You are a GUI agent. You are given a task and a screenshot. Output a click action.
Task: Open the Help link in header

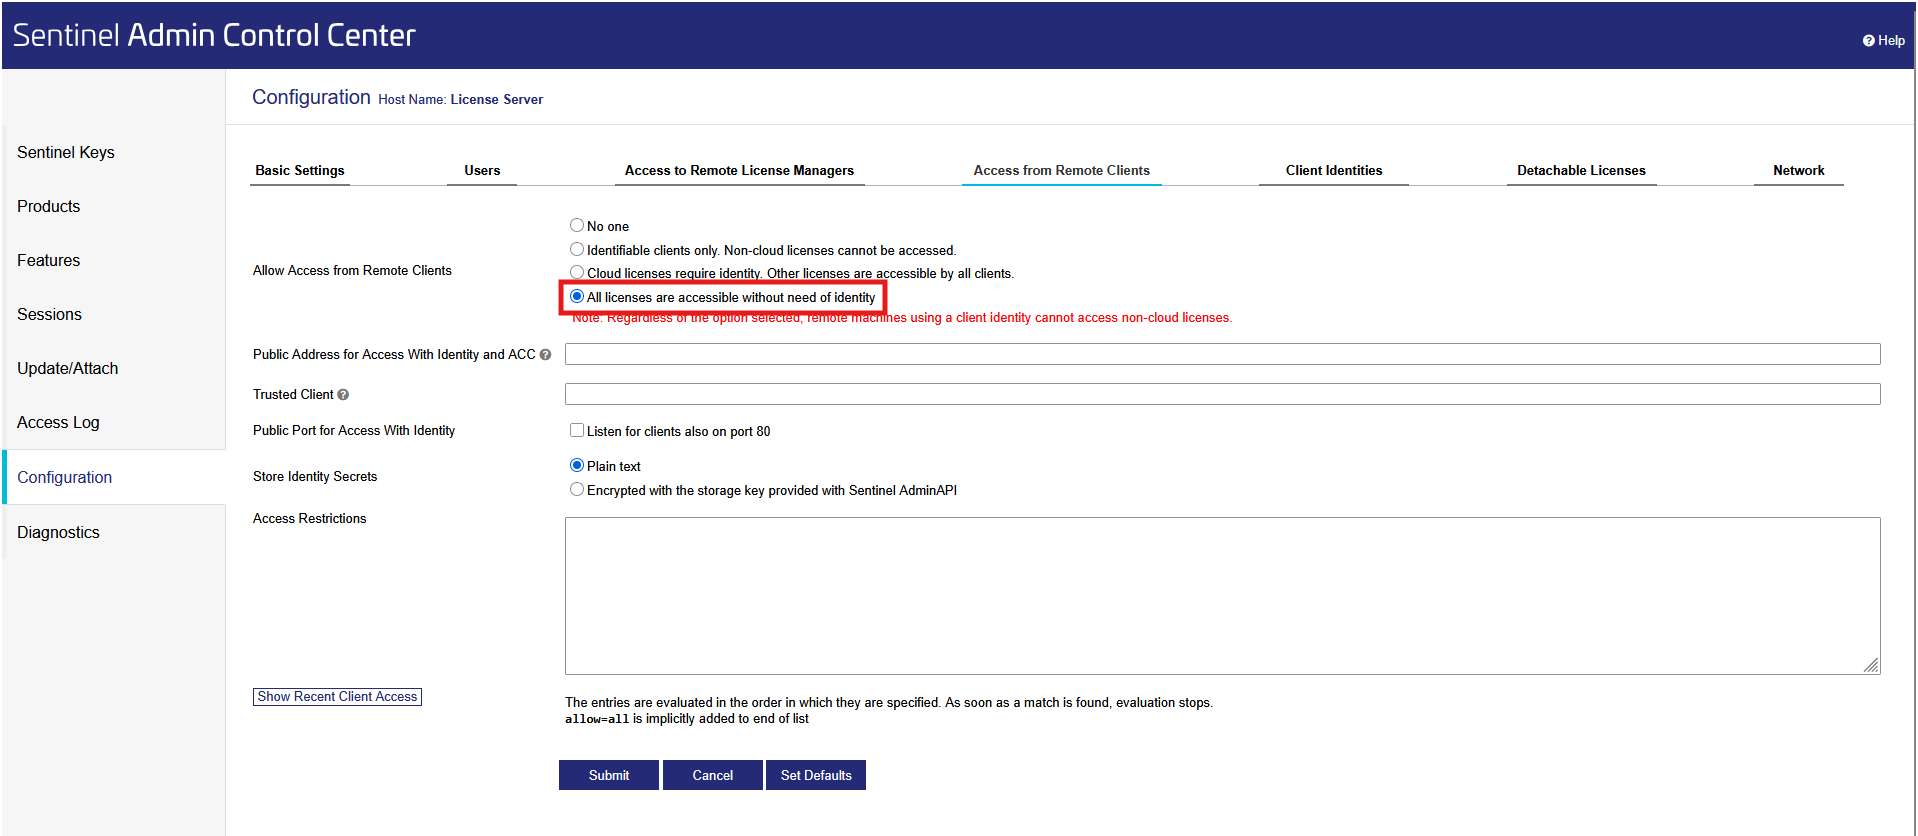[x=1883, y=40]
